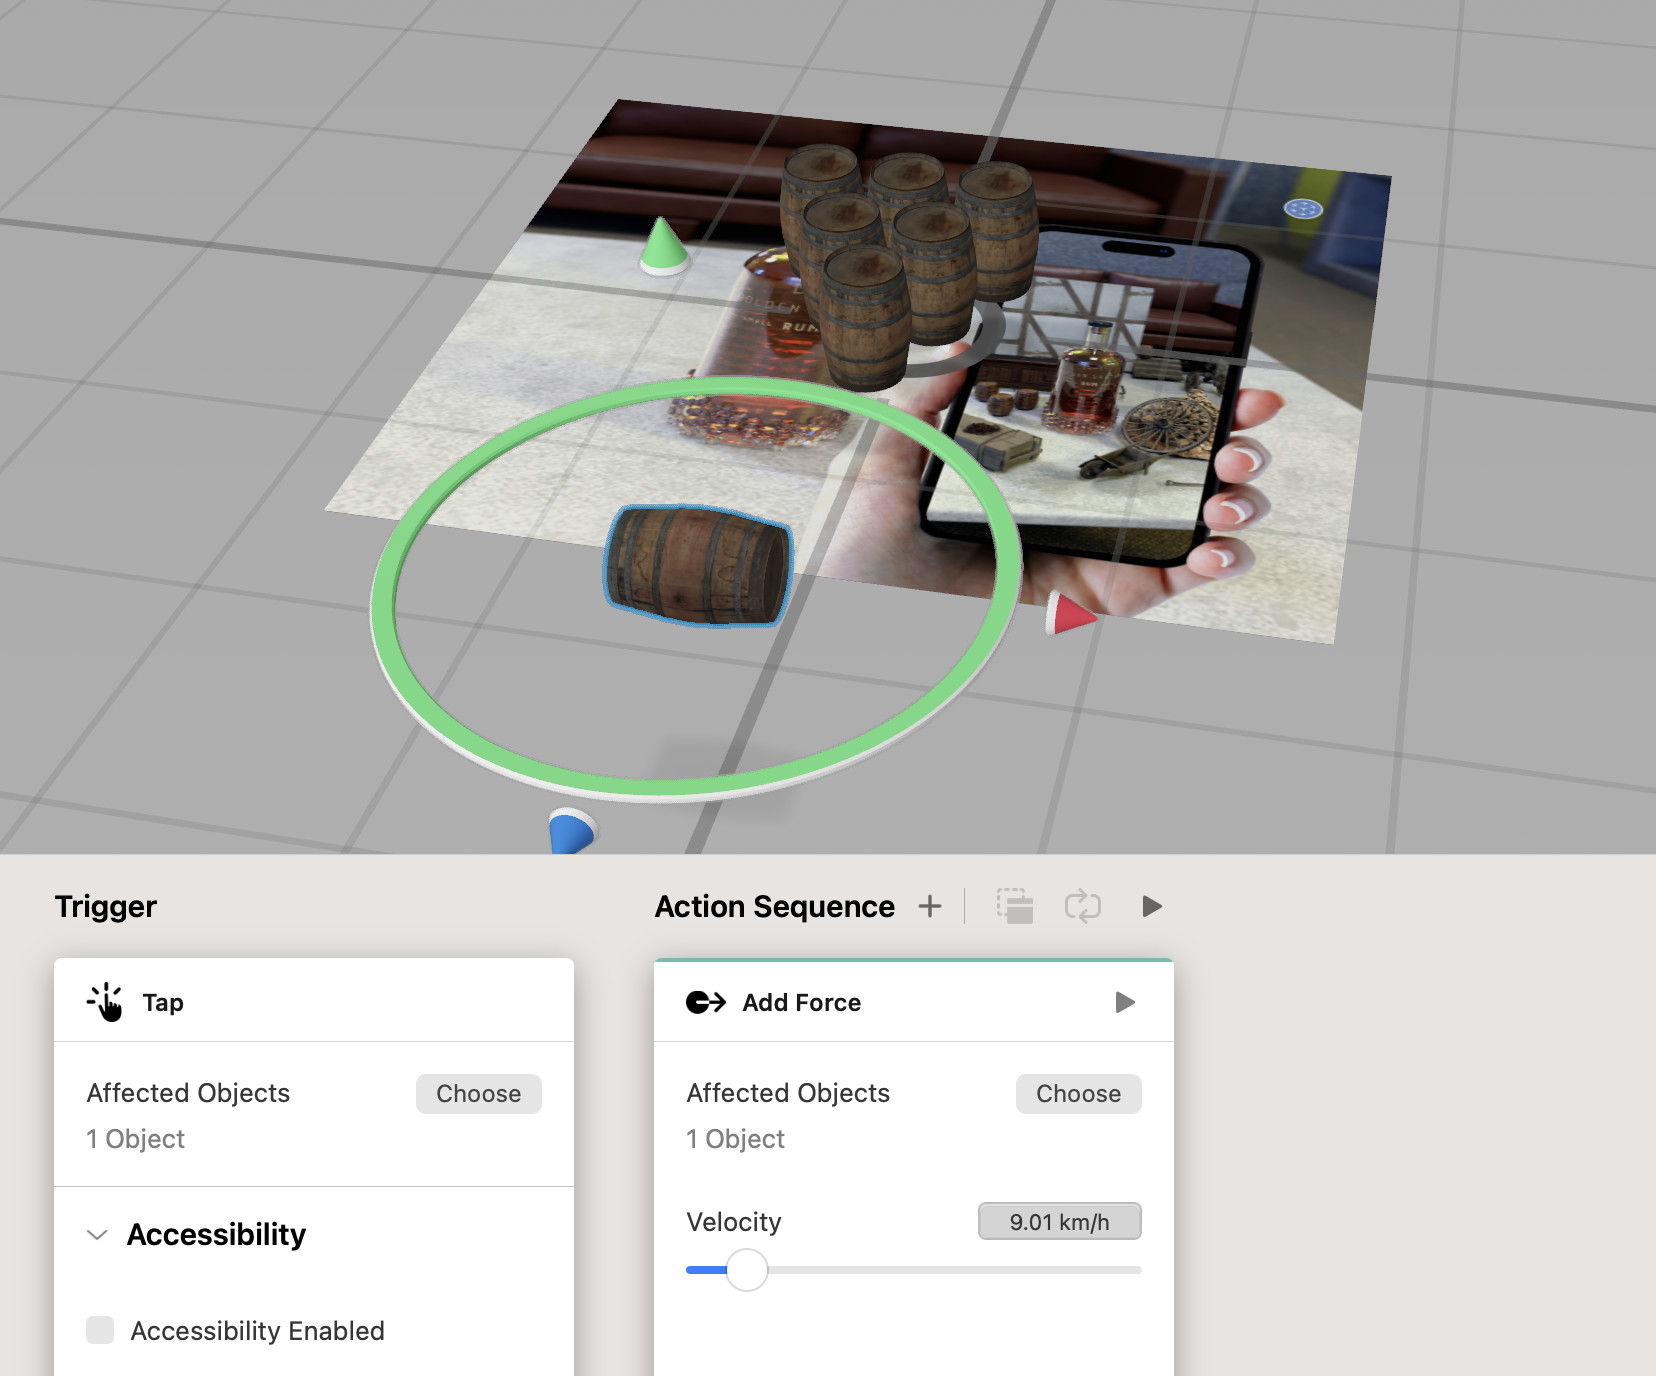This screenshot has height=1376, width=1656.
Task: Click the Velocity slider knob
Action: coord(746,1270)
